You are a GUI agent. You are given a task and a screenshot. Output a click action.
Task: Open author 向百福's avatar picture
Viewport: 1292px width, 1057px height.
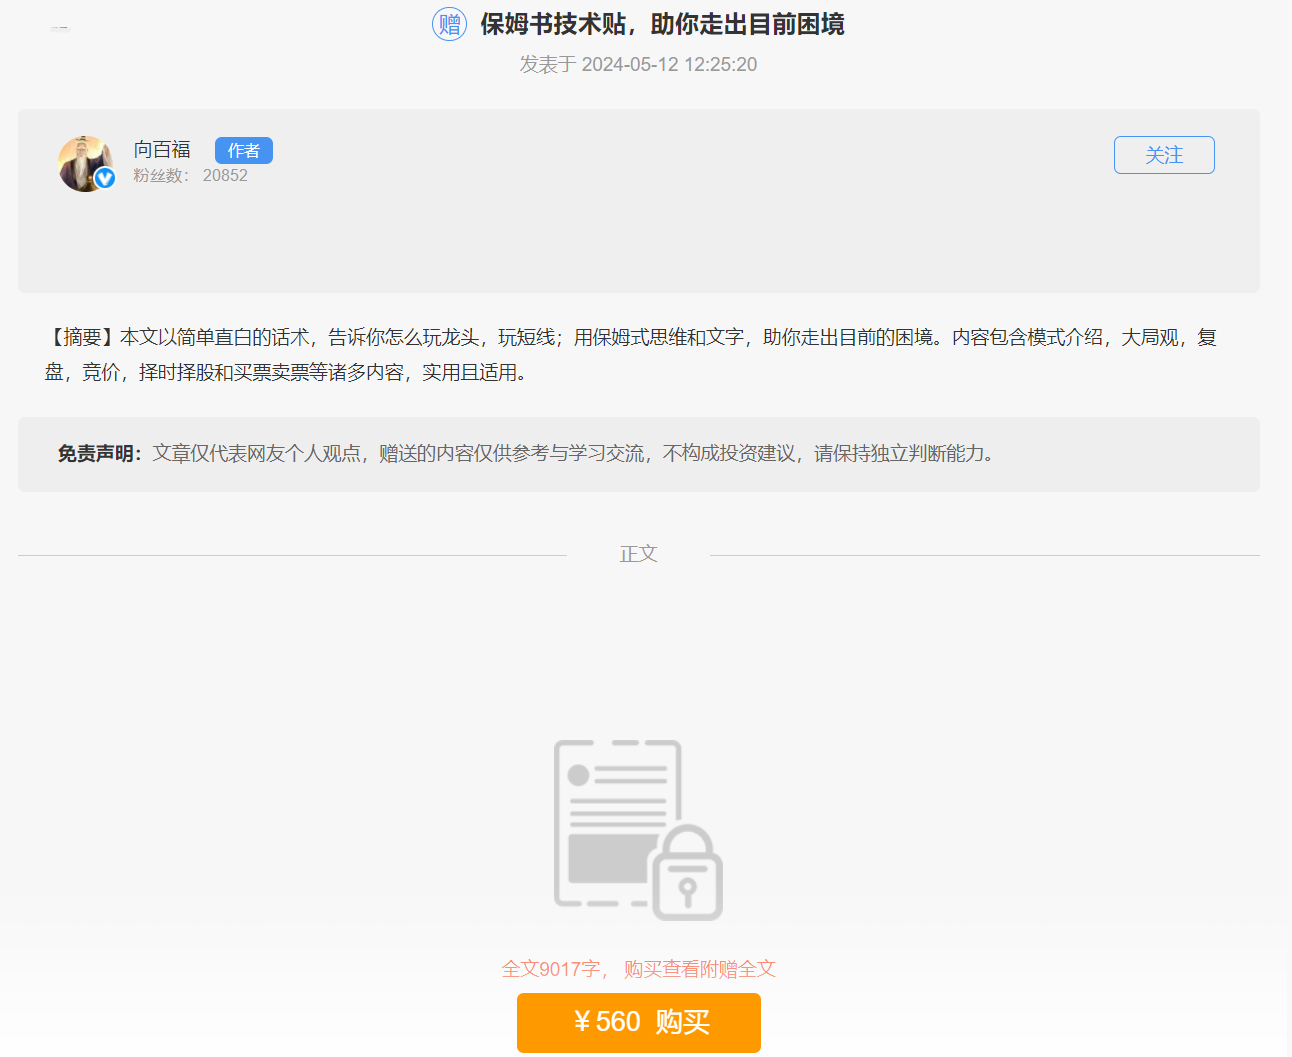84,162
